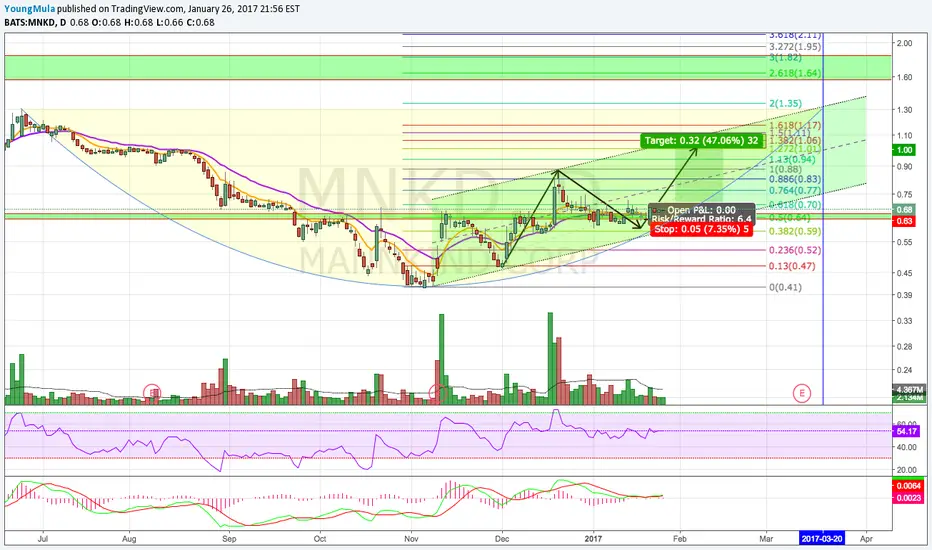Click the Jul label on the time axis

click(x=43, y=539)
